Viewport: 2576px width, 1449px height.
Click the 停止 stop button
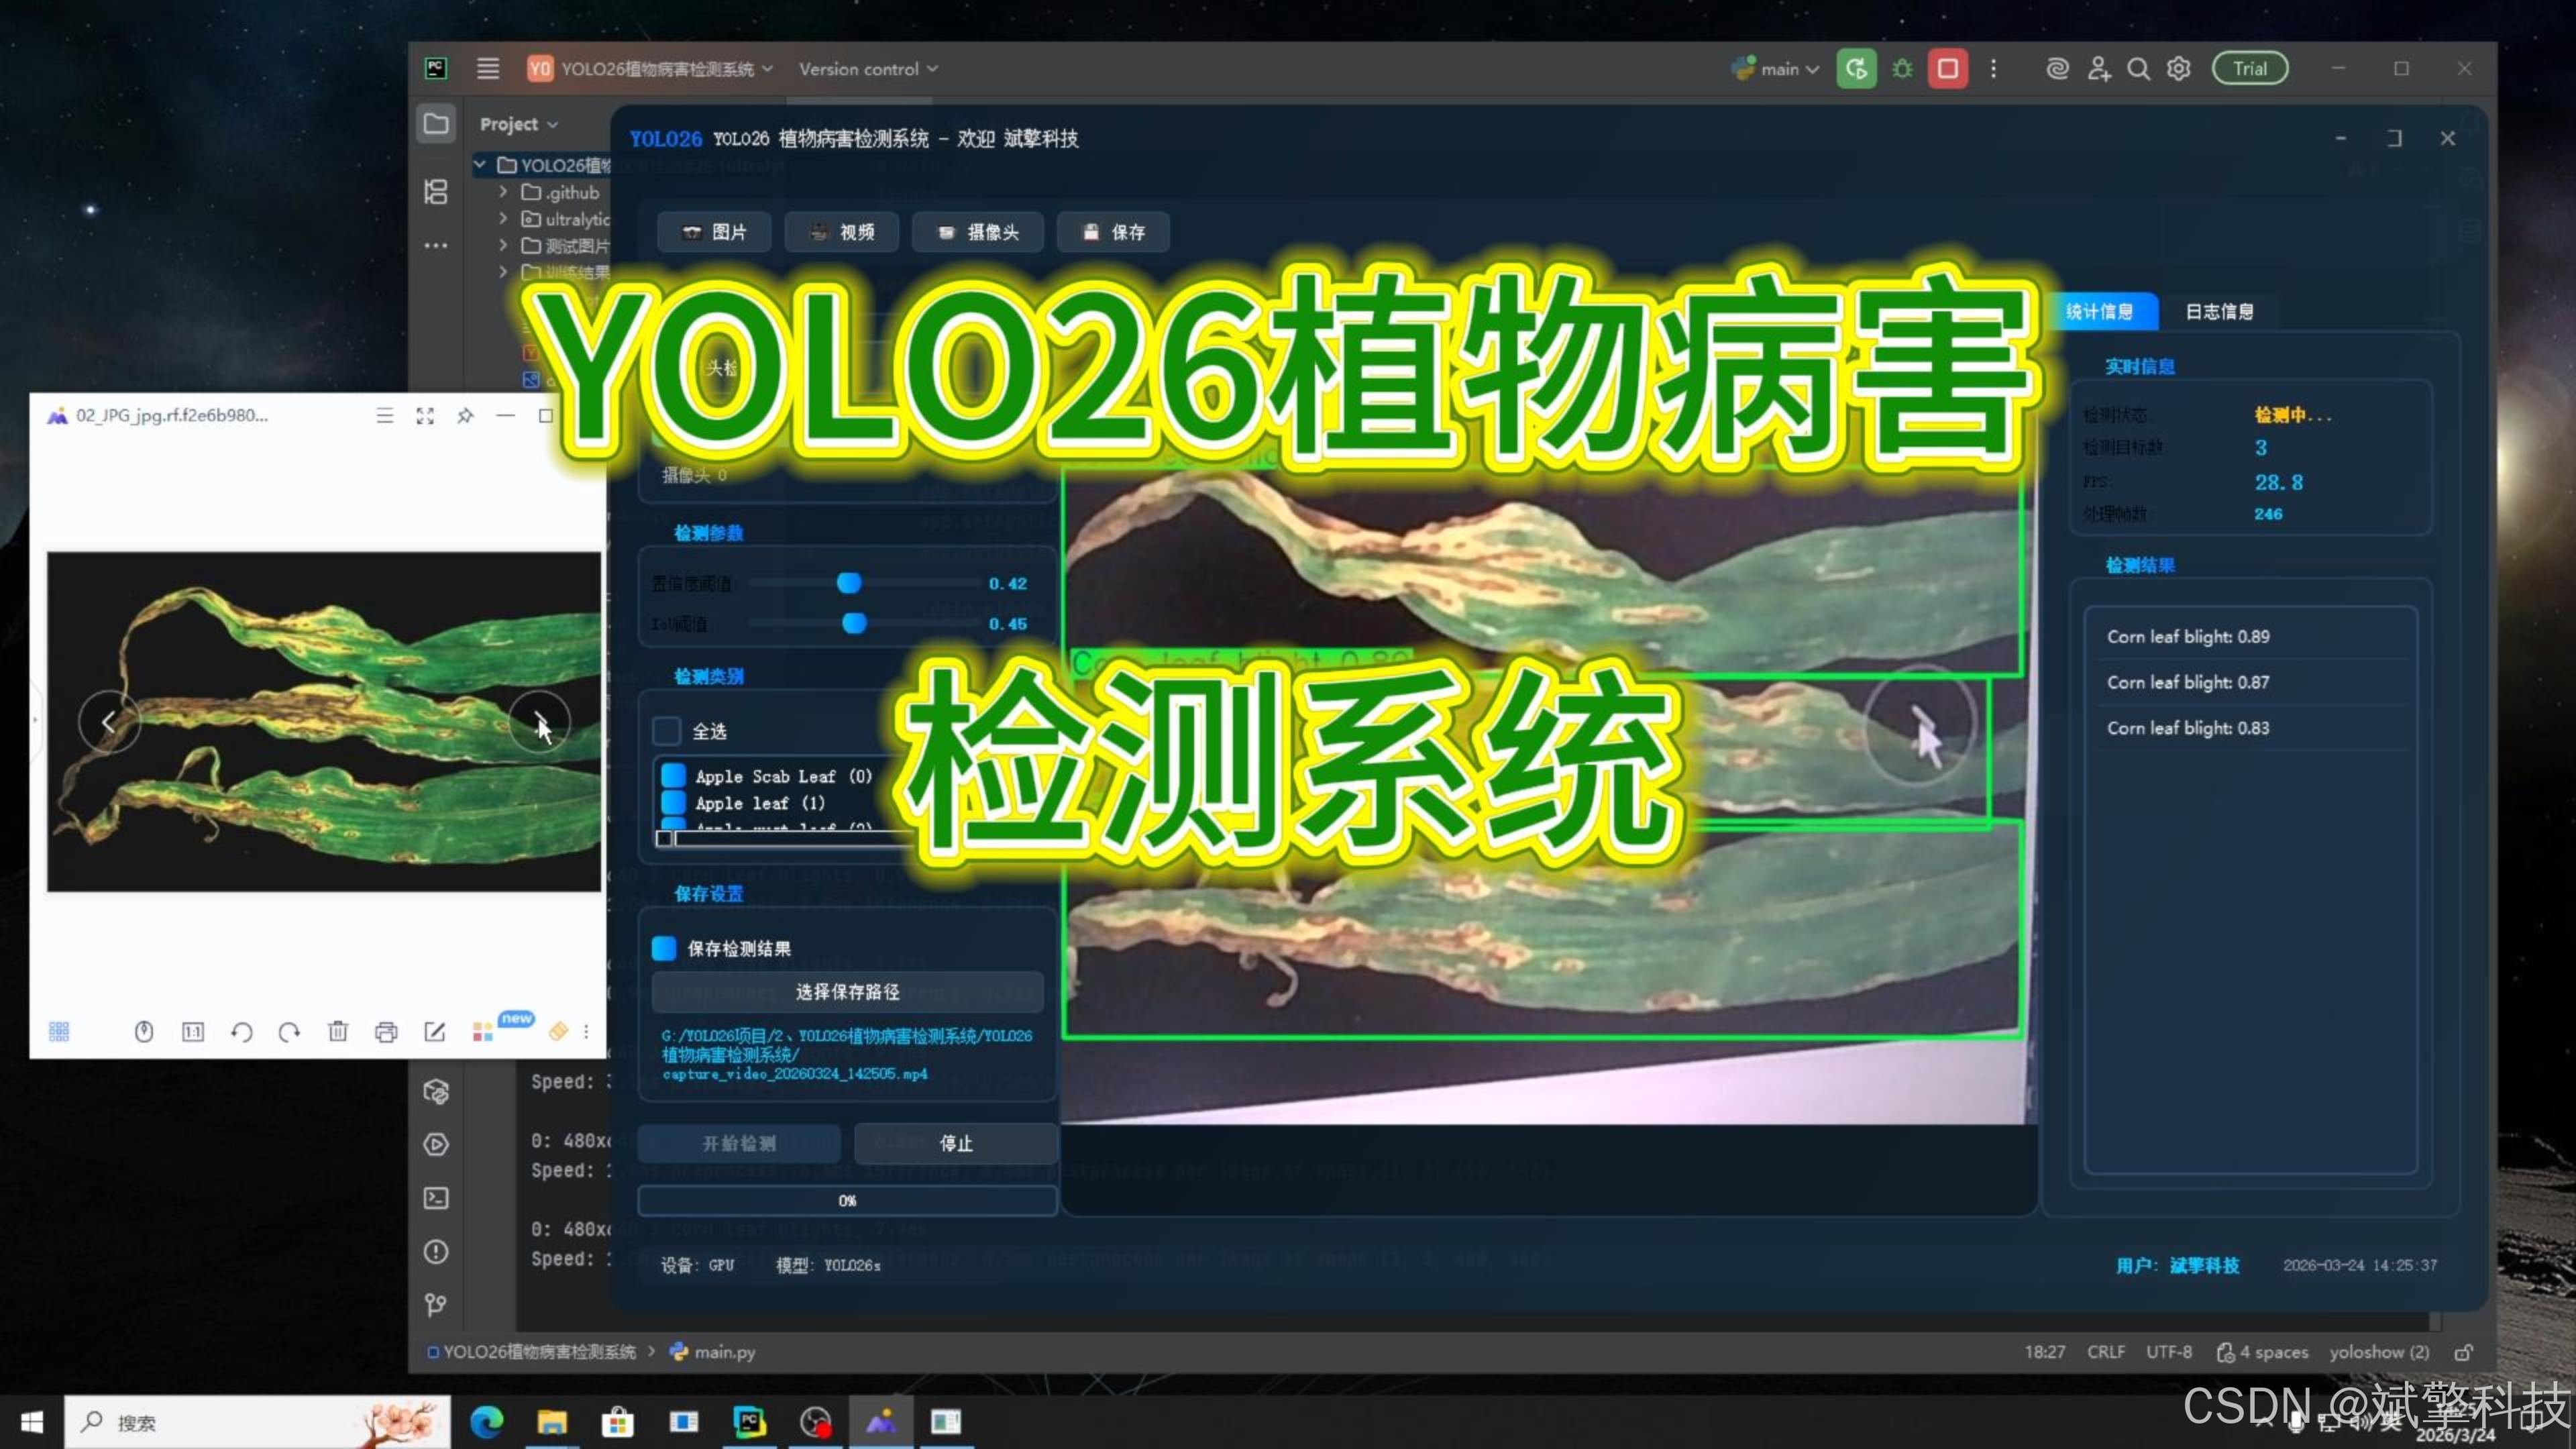pyautogui.click(x=956, y=1143)
